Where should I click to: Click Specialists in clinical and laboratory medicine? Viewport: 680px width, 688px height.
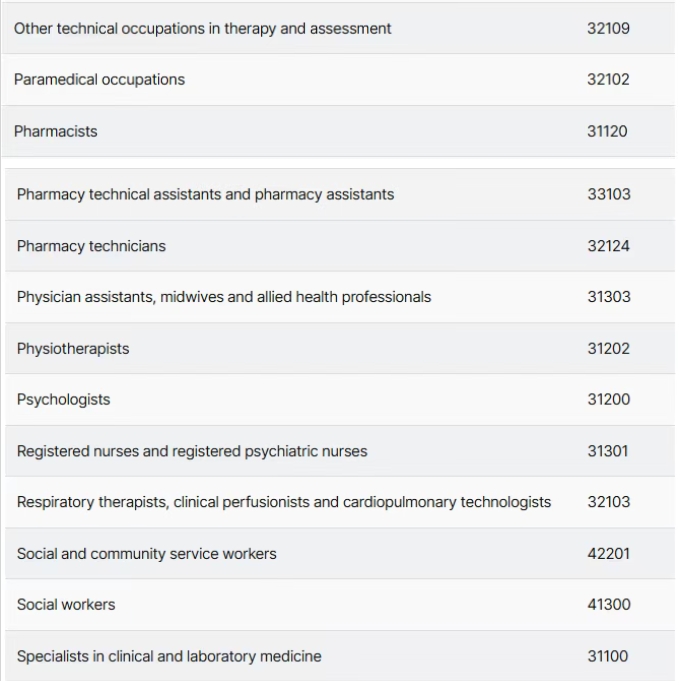(169, 656)
